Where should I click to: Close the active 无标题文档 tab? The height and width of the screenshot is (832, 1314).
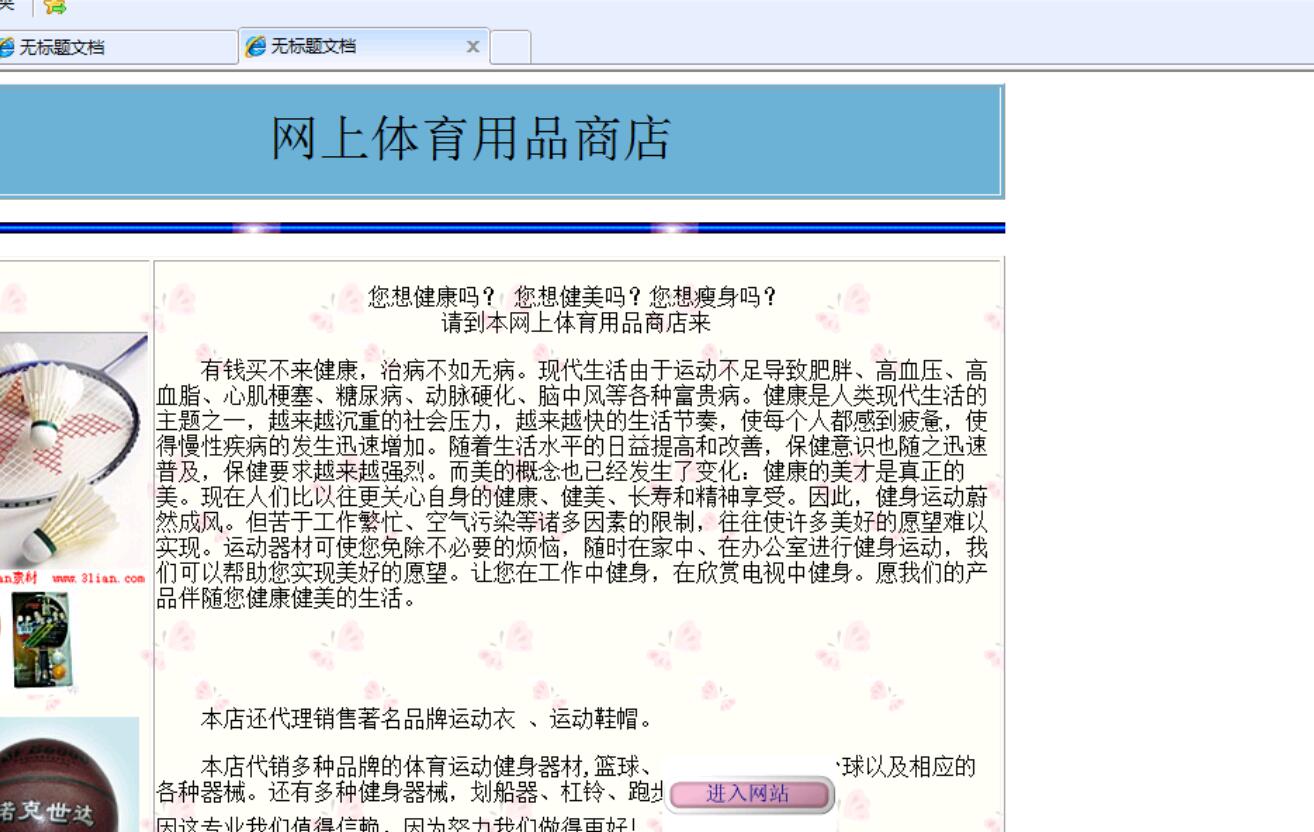coord(473,47)
